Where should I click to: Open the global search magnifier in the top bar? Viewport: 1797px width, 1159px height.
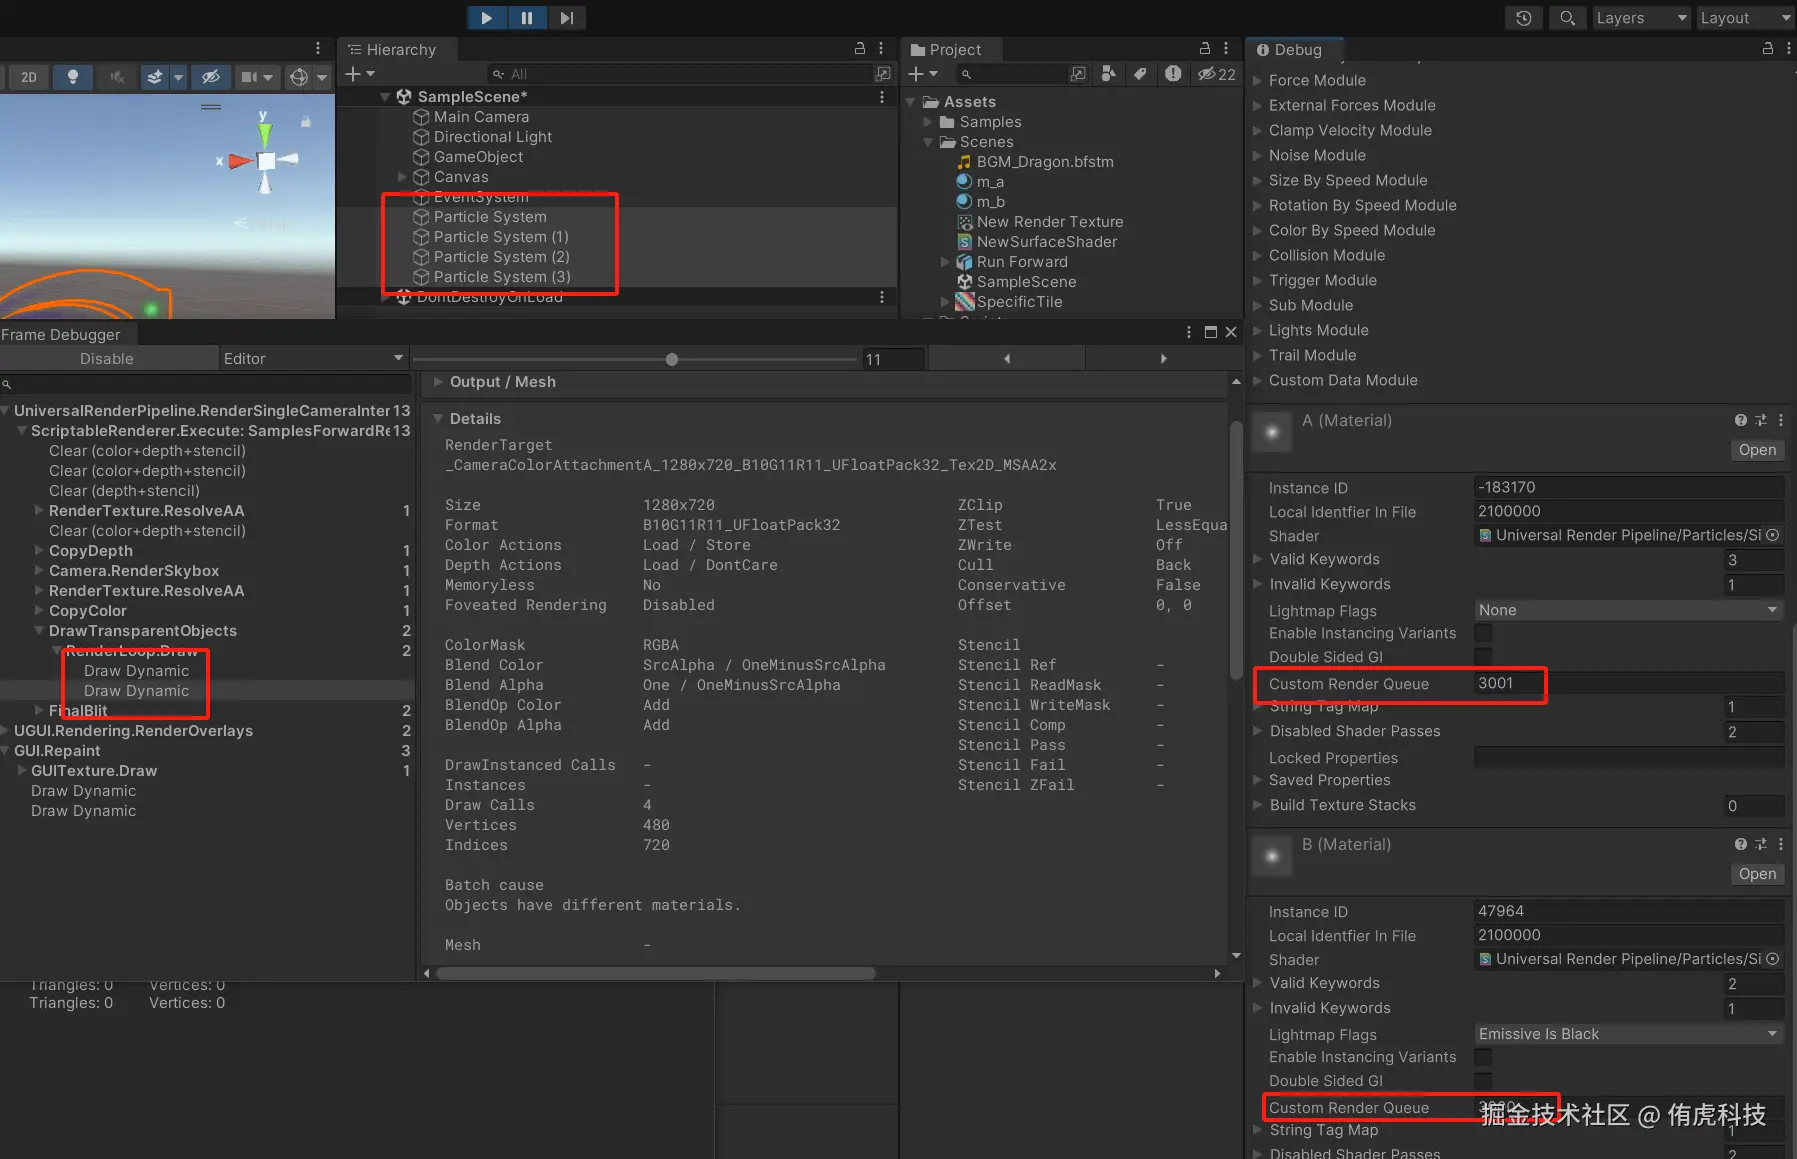pyautogui.click(x=1567, y=18)
